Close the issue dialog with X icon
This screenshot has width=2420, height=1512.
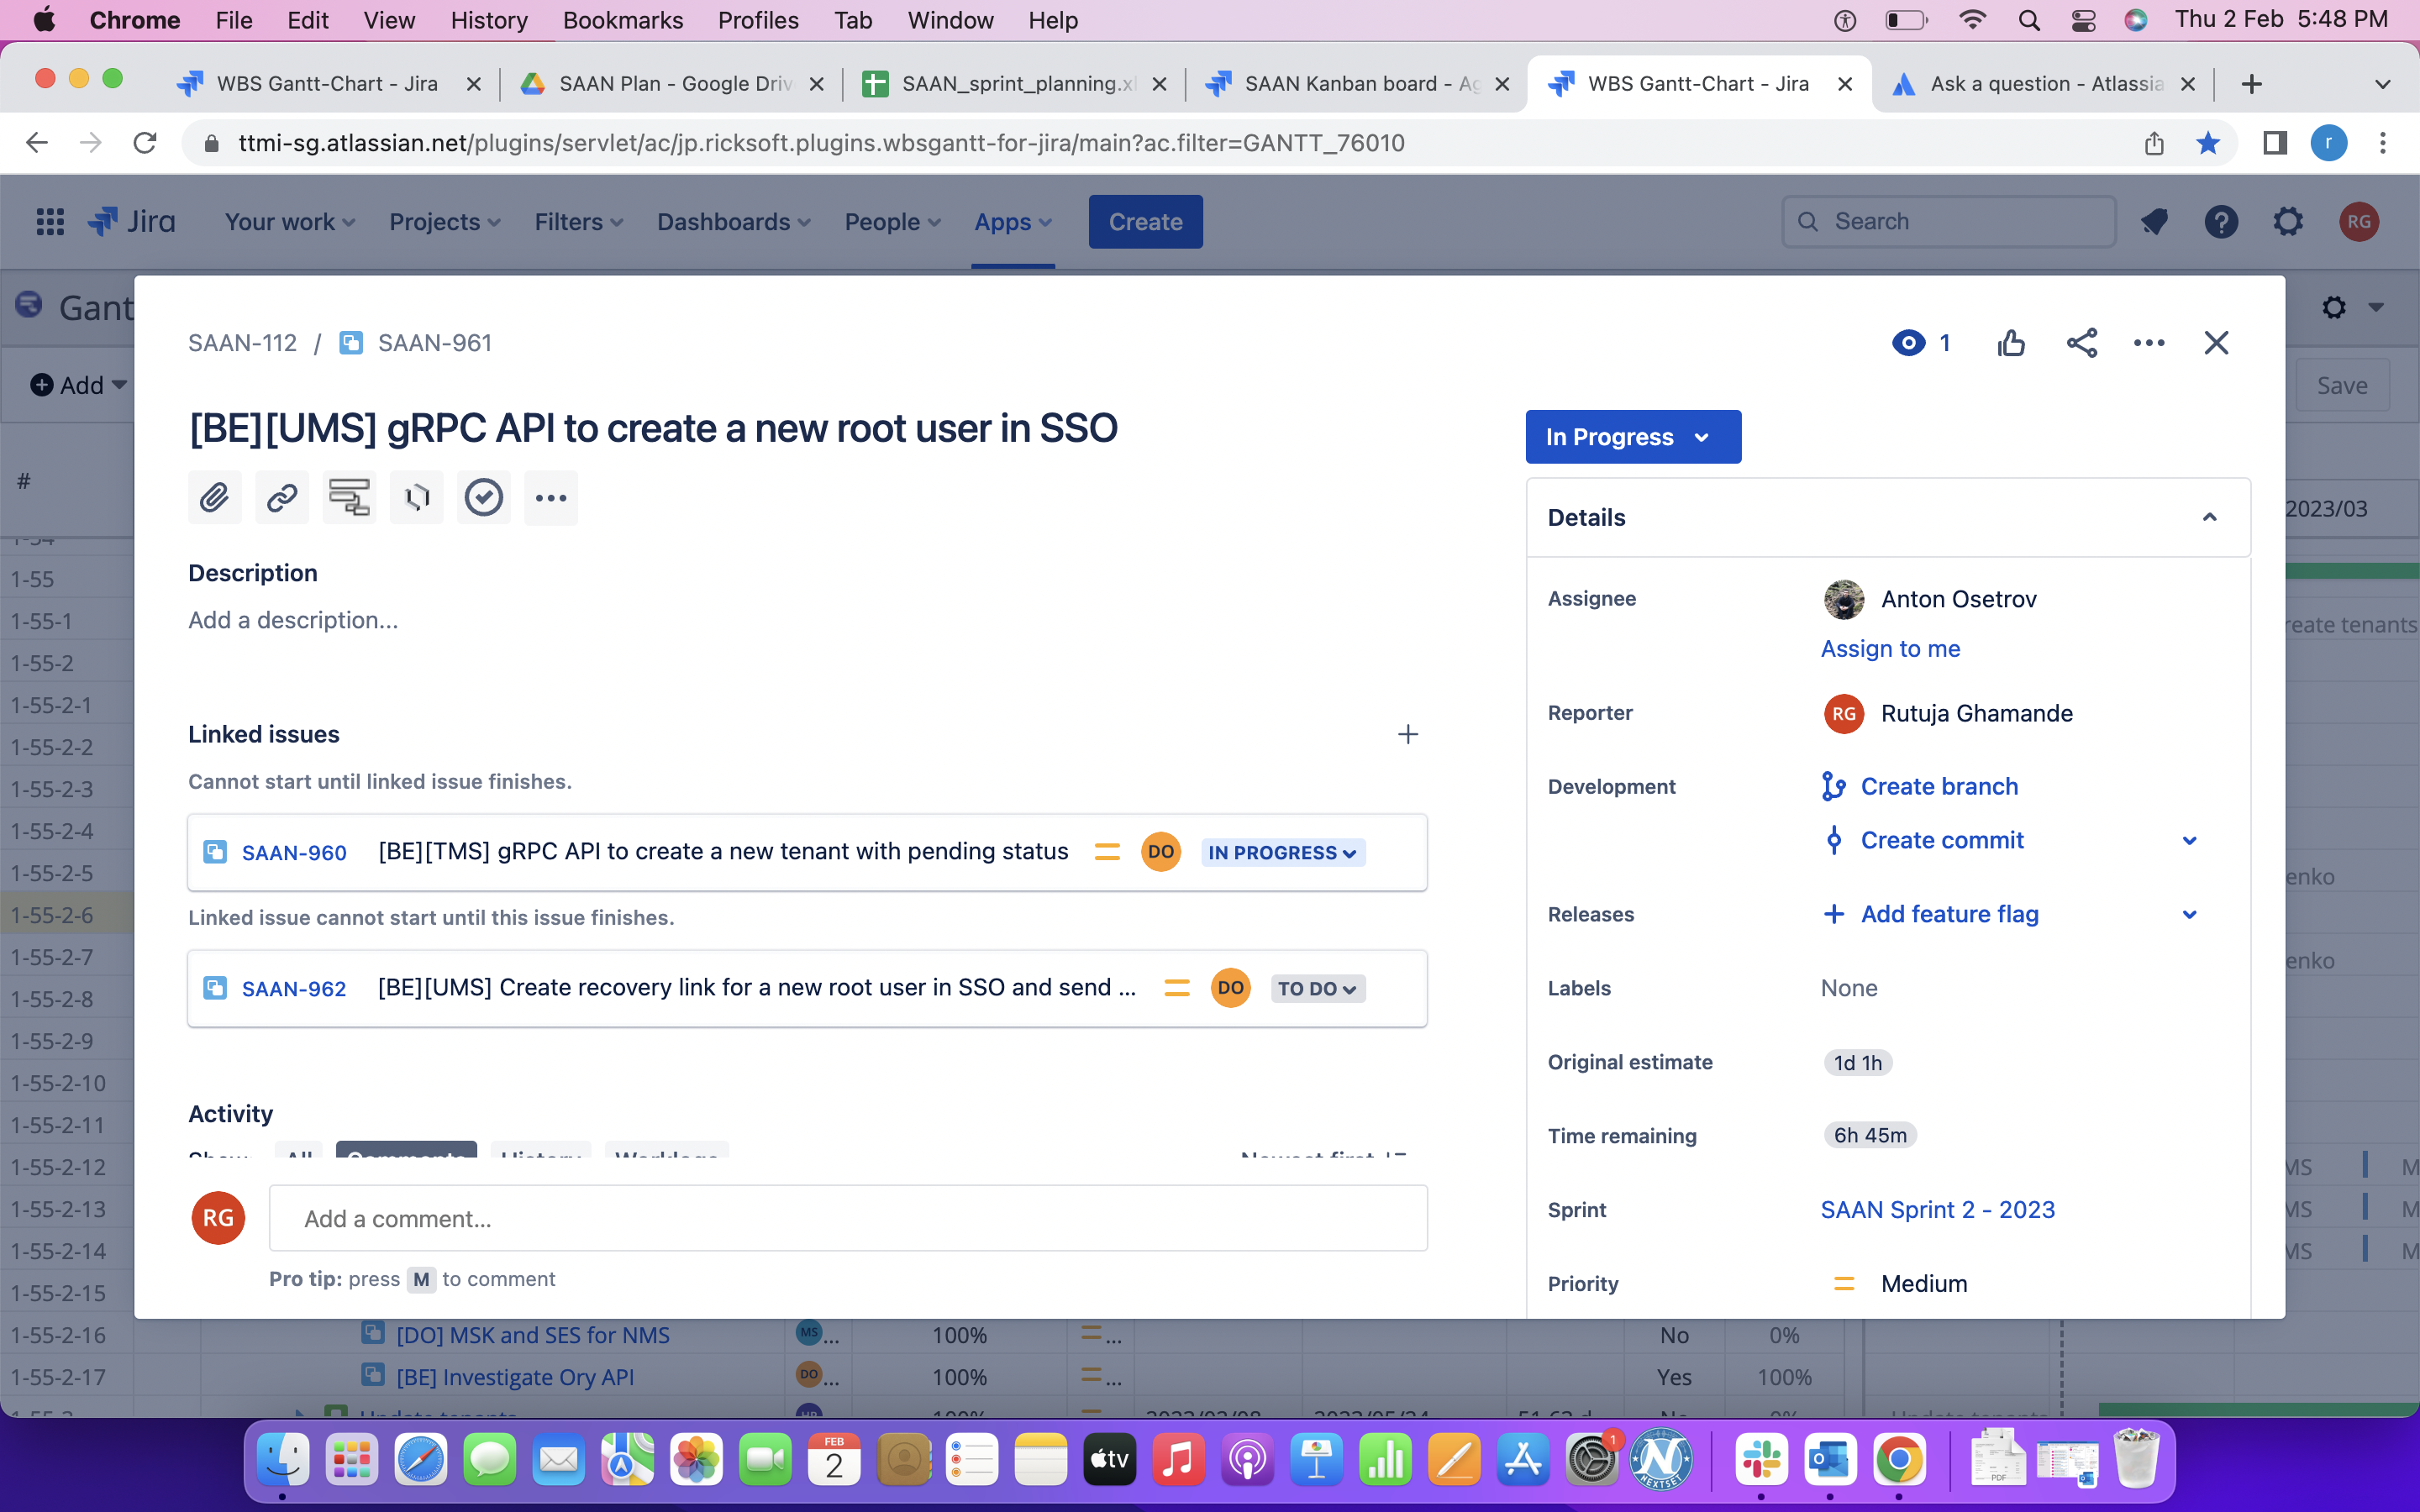pos(2216,343)
